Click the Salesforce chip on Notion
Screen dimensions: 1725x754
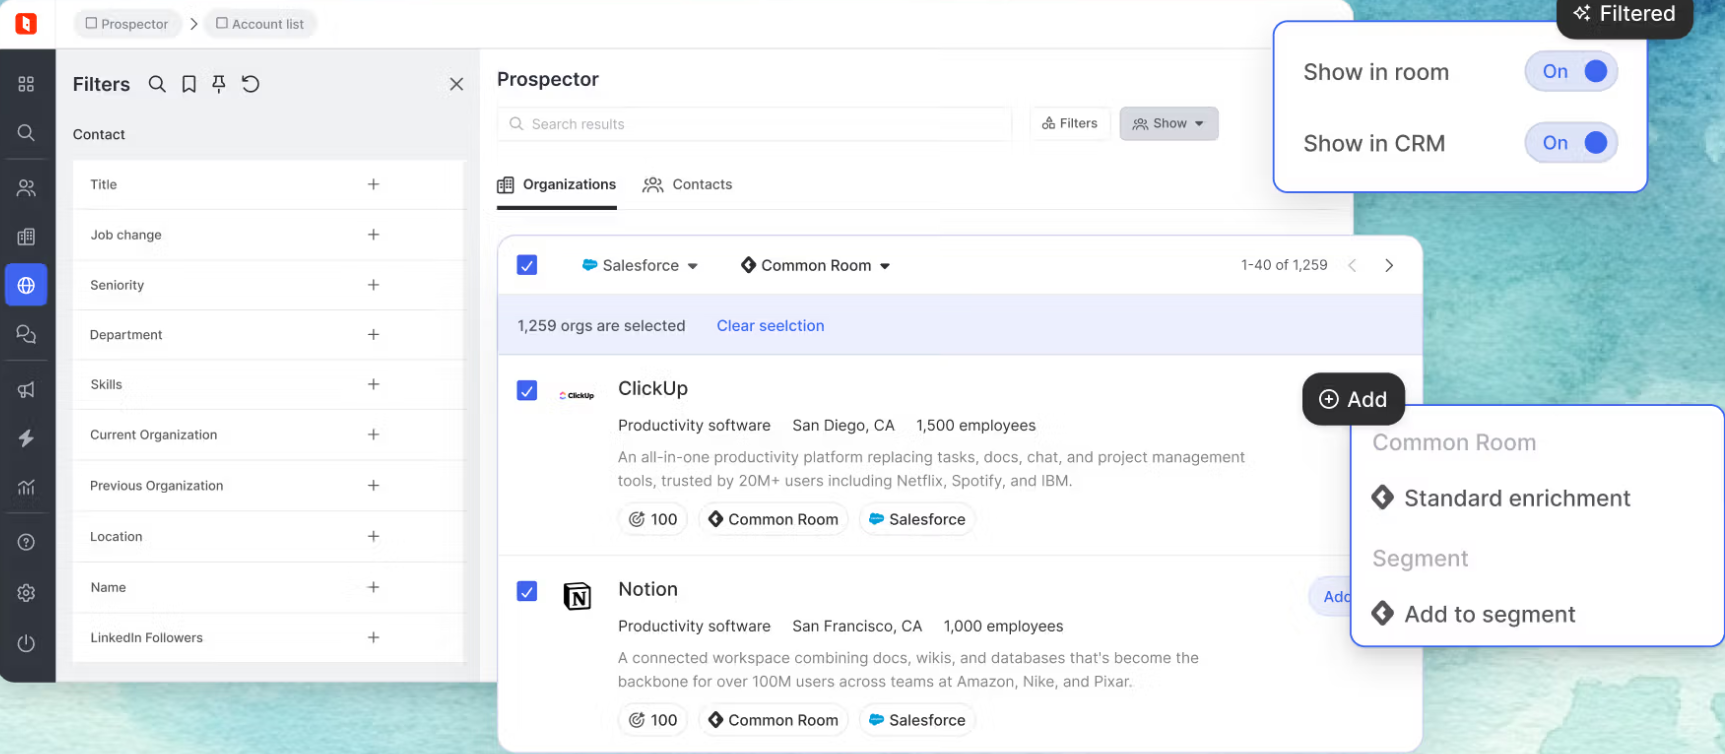(917, 720)
